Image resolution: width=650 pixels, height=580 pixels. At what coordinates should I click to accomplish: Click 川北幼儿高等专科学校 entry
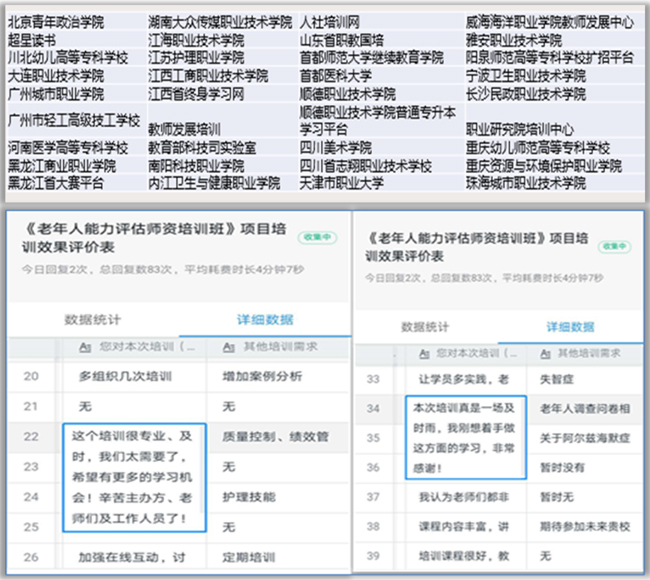(x=68, y=58)
